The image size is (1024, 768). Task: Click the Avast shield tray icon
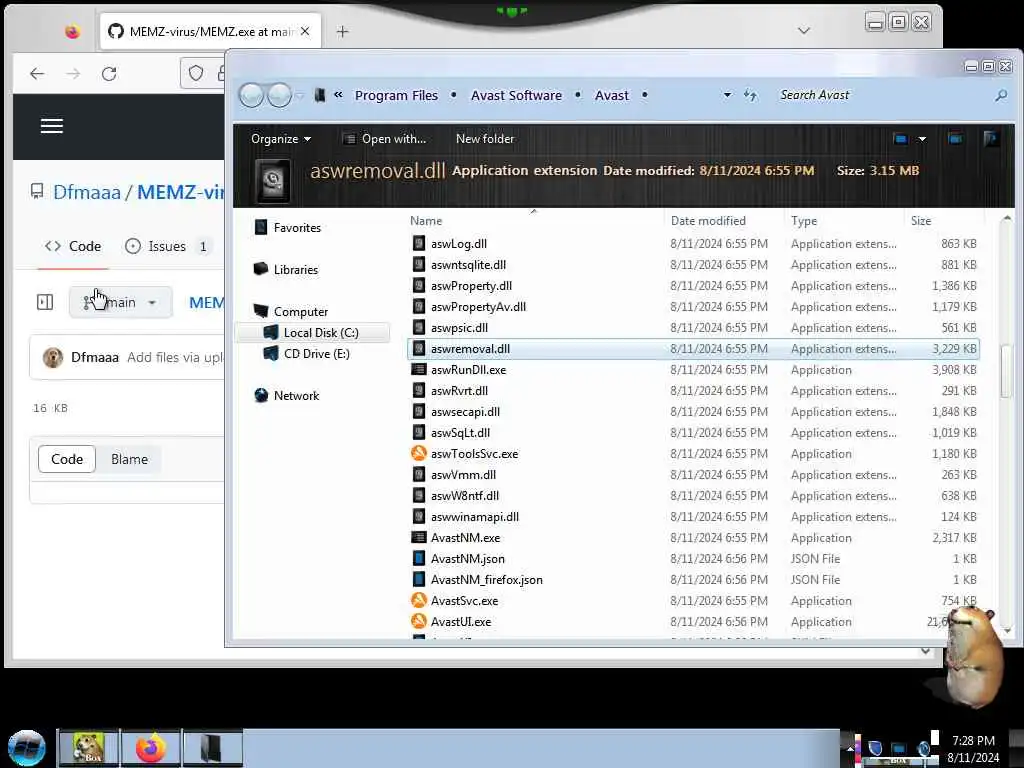coord(875,748)
